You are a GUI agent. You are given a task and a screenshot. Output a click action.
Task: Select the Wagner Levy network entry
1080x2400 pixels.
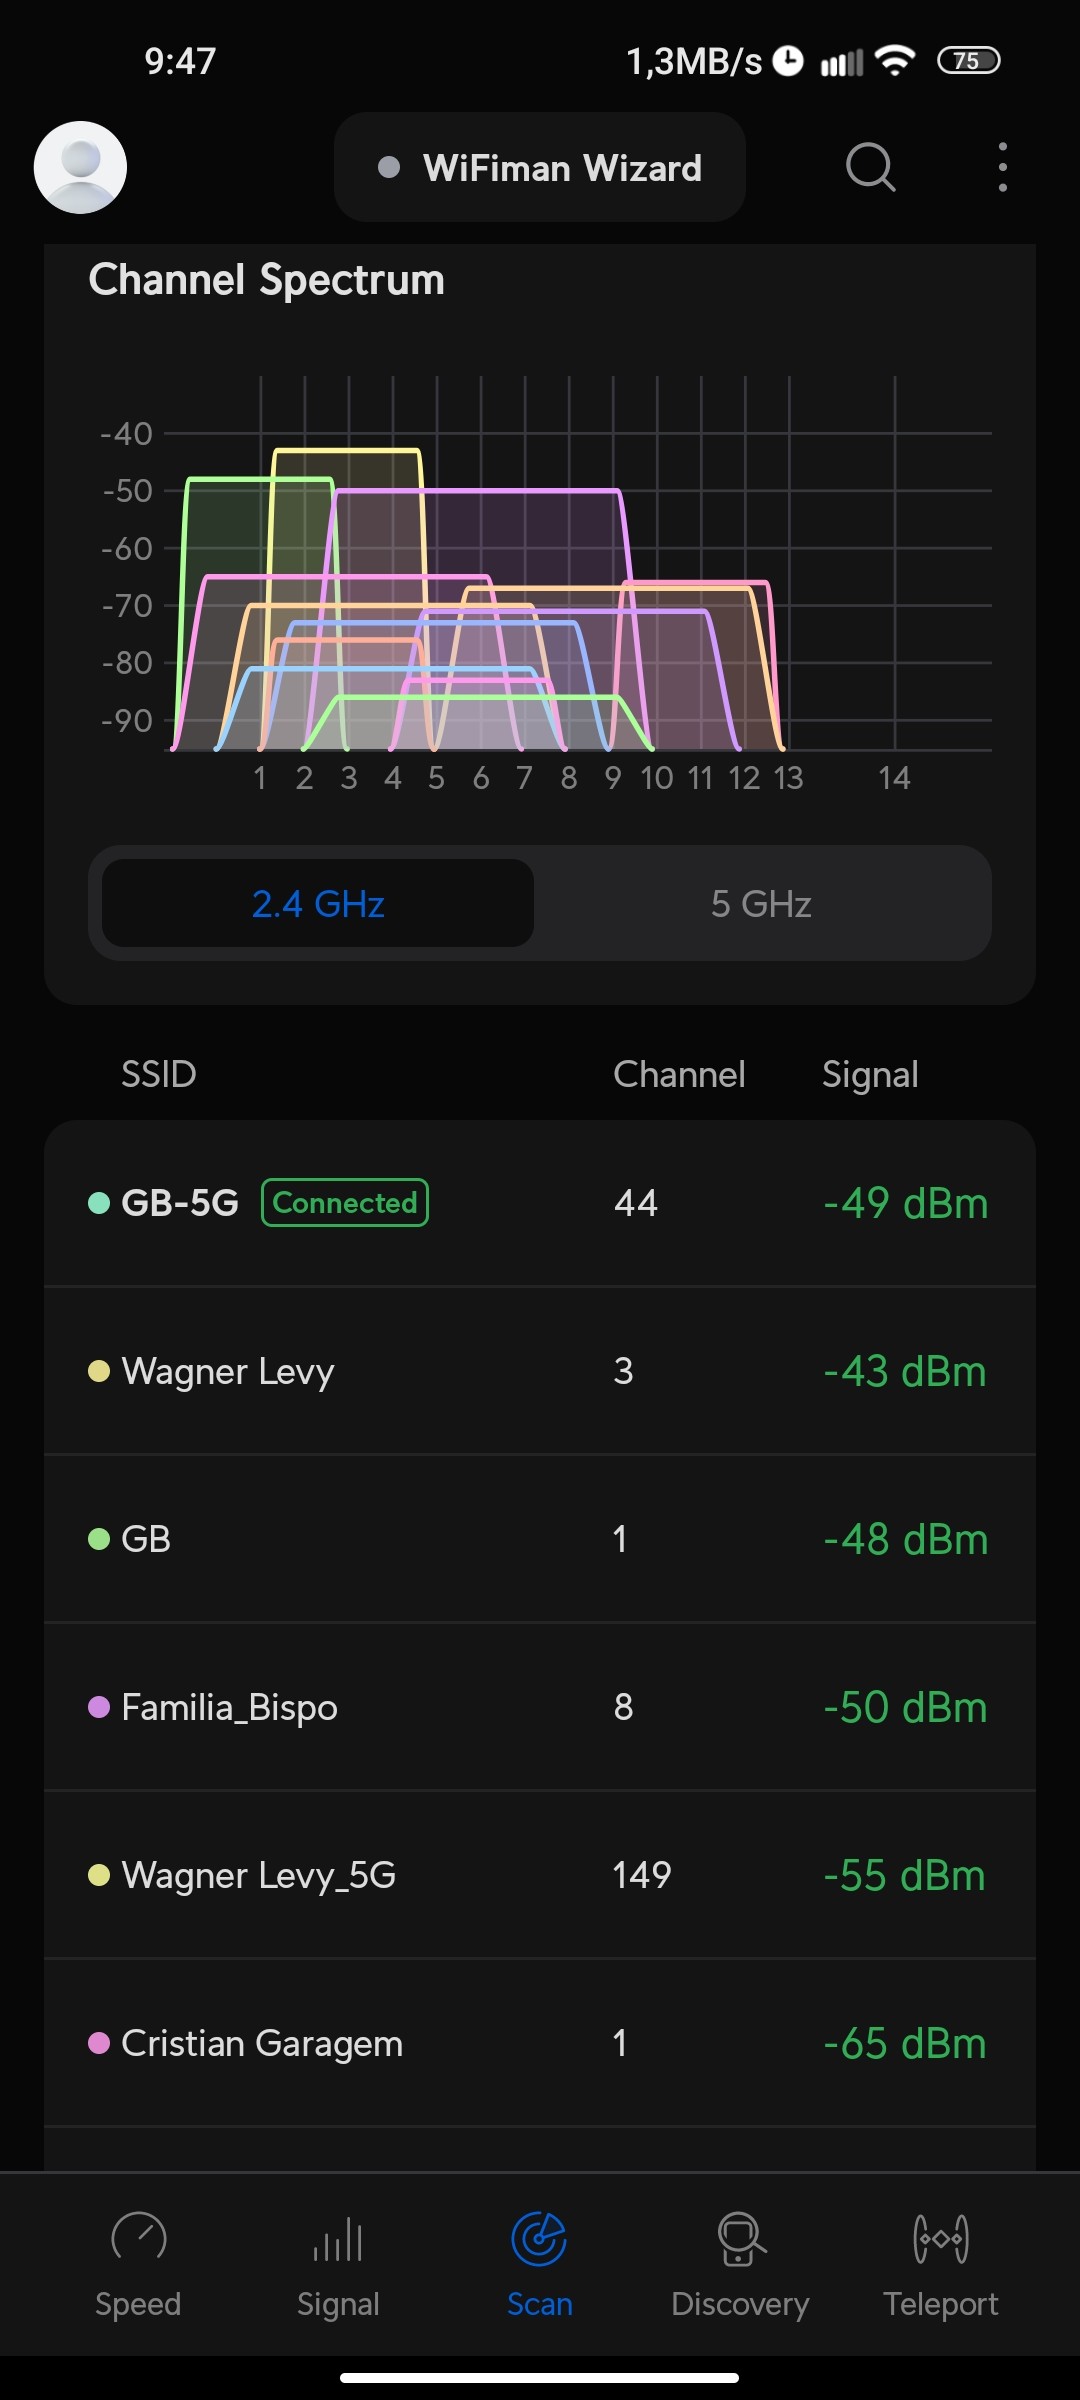(x=540, y=1371)
